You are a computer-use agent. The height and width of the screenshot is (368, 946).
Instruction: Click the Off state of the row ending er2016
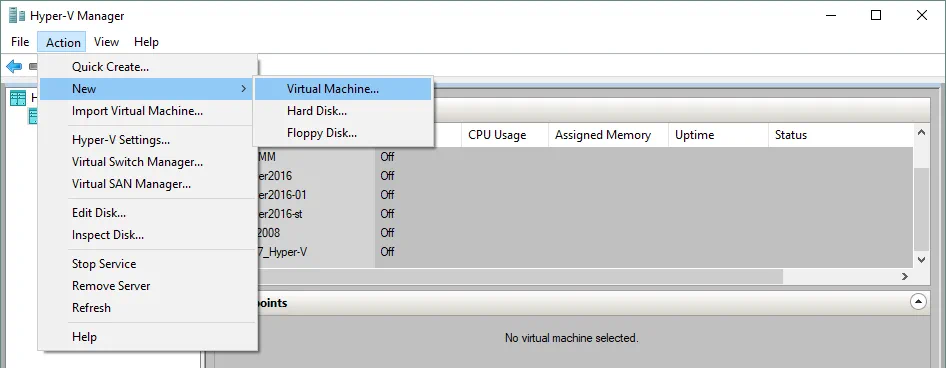point(387,176)
